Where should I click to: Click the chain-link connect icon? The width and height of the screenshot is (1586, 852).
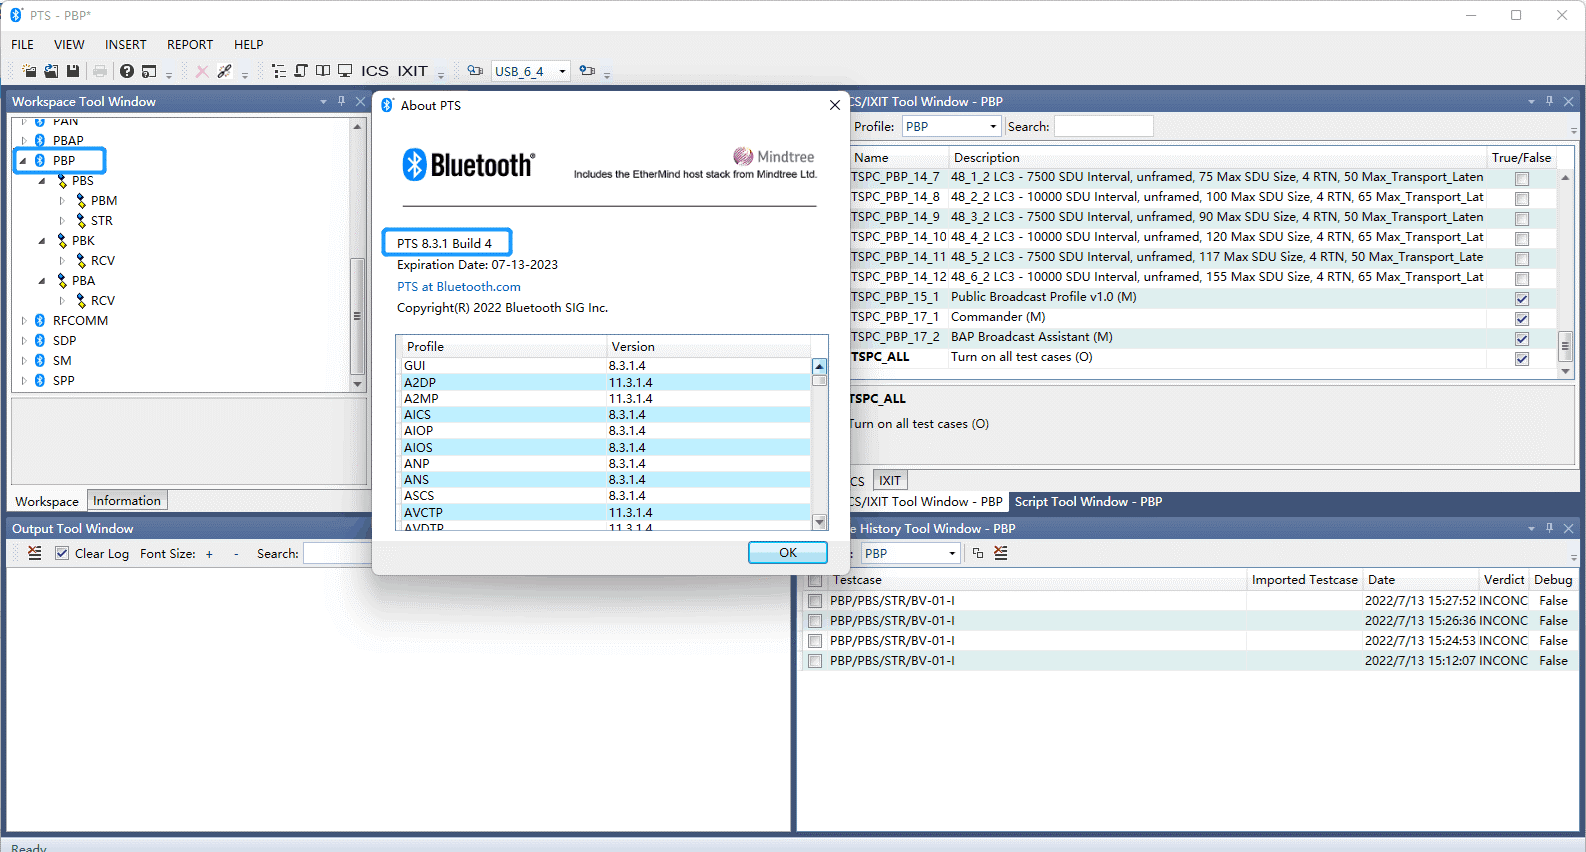tap(225, 71)
